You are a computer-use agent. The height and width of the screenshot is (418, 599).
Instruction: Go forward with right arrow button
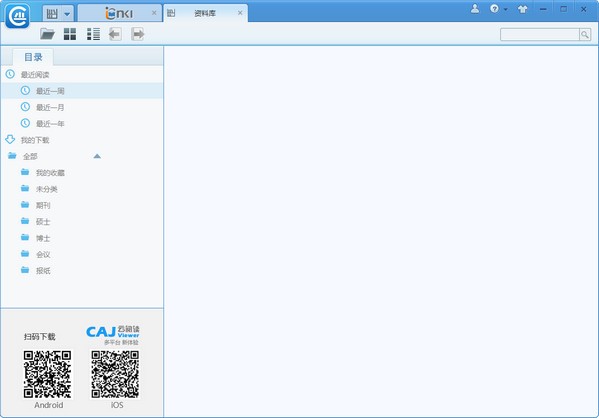click(138, 34)
